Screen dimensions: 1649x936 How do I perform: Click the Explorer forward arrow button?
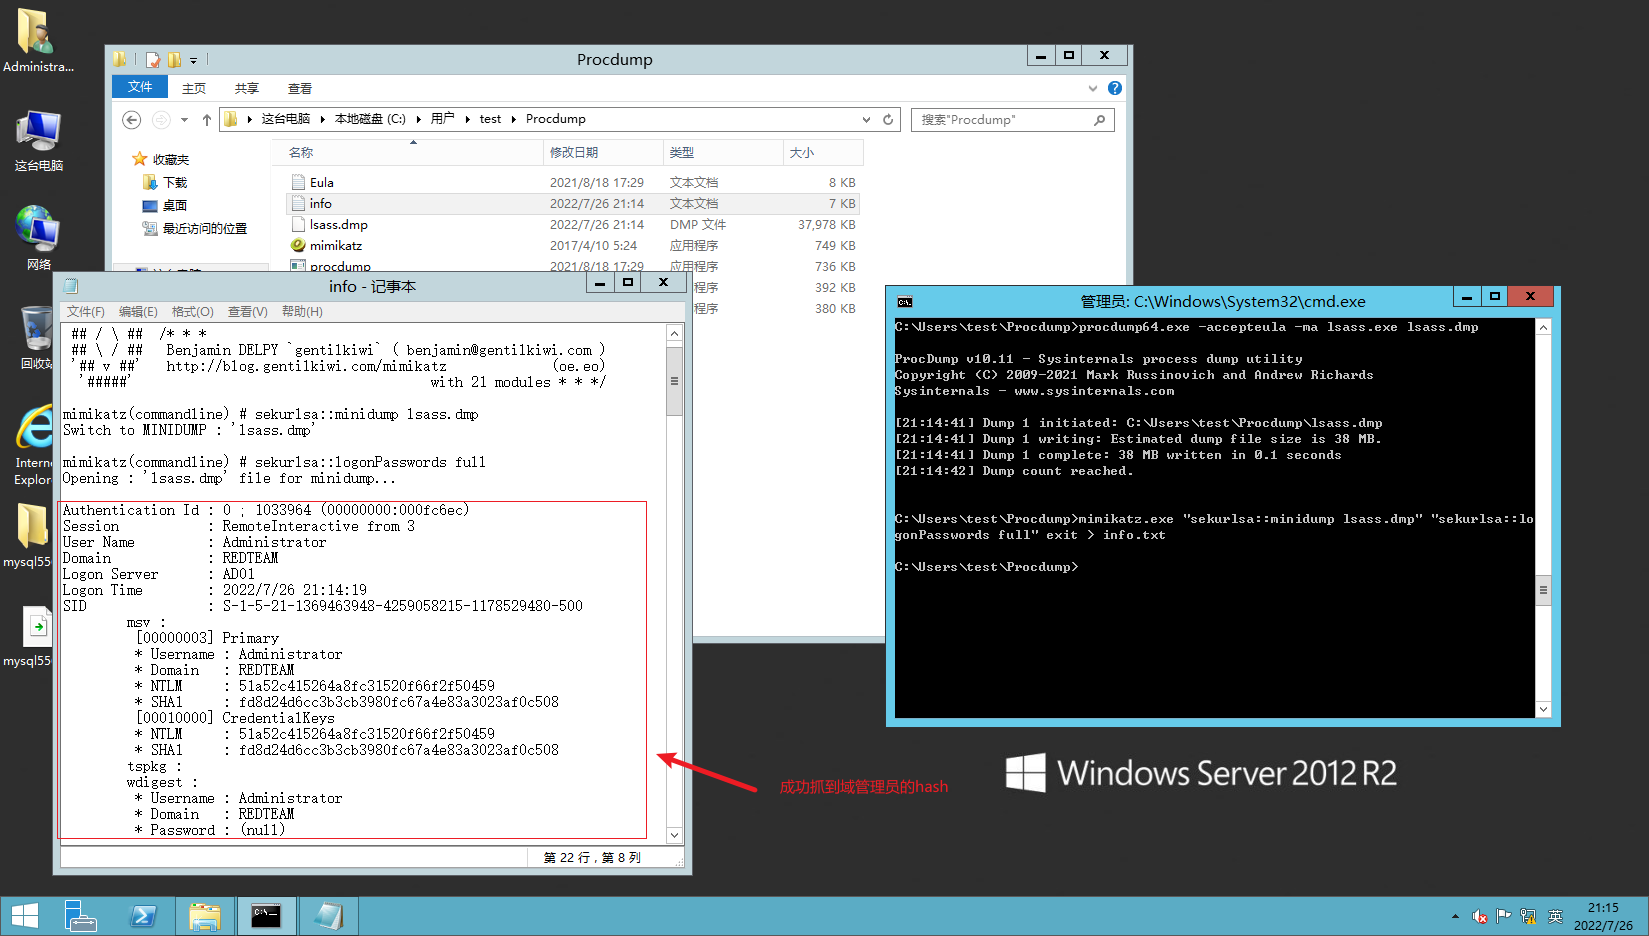pyautogui.click(x=161, y=120)
